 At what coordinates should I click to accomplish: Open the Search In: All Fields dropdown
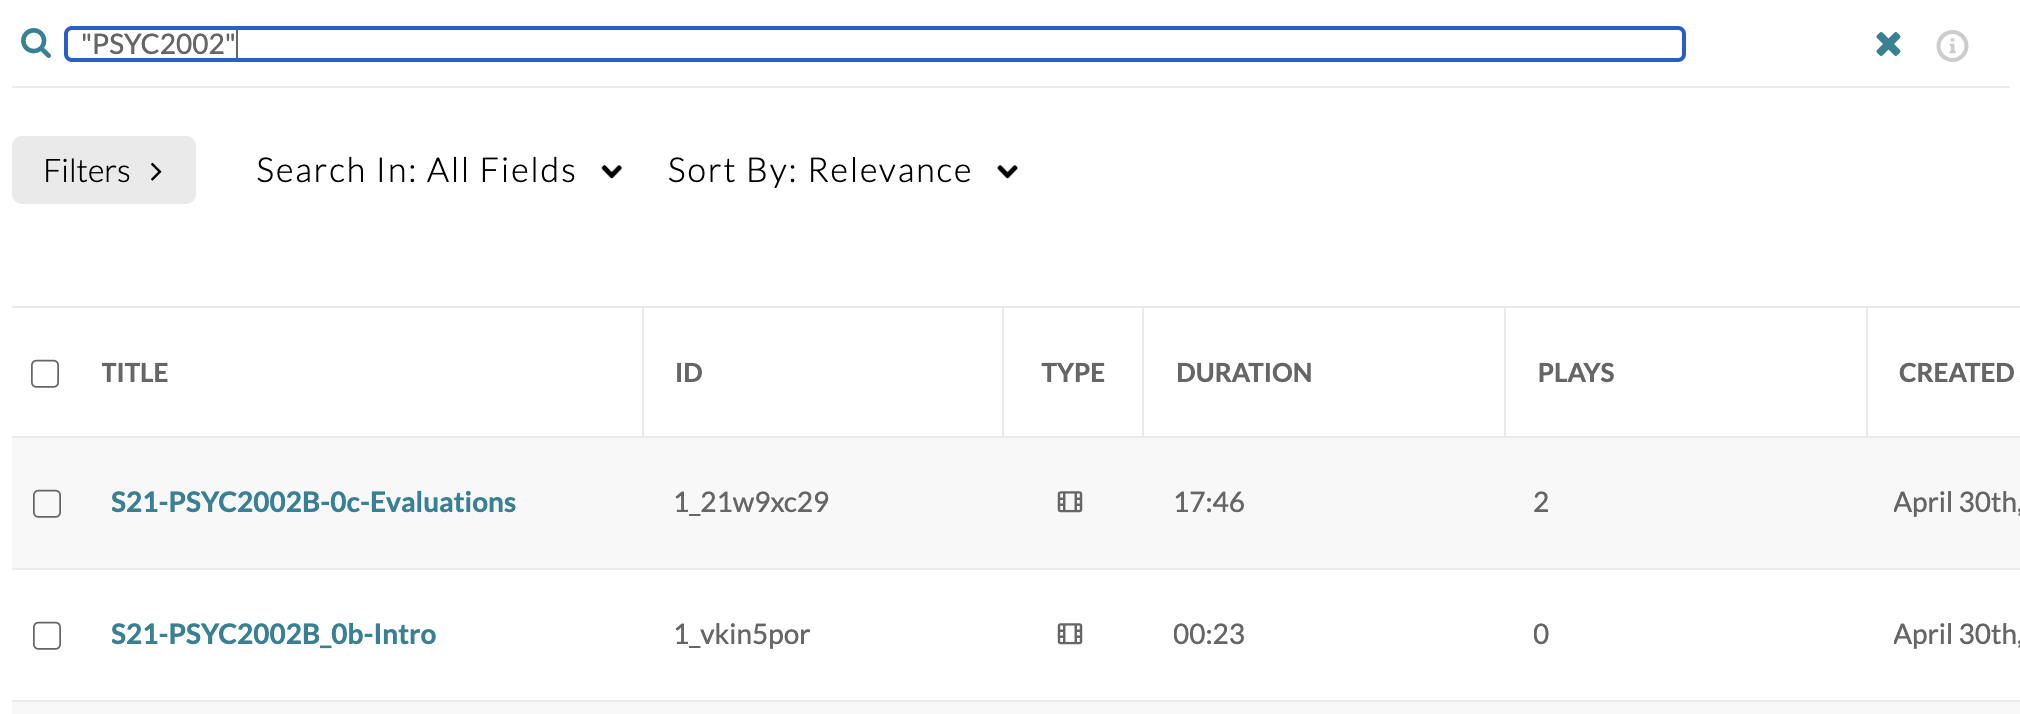439,171
